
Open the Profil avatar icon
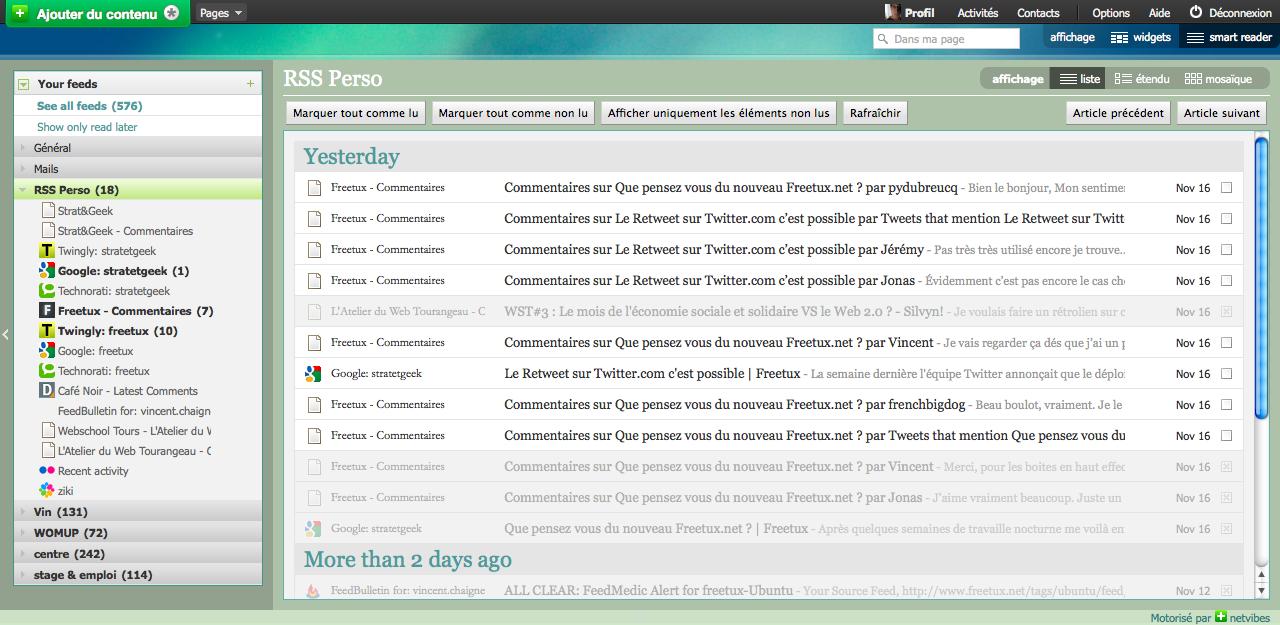(x=892, y=12)
